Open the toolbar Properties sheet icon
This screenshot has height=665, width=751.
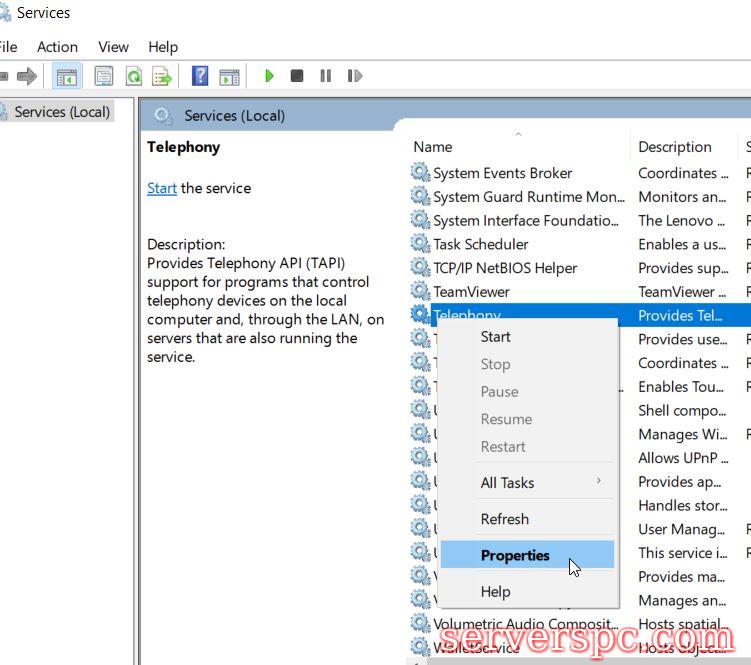(x=103, y=76)
